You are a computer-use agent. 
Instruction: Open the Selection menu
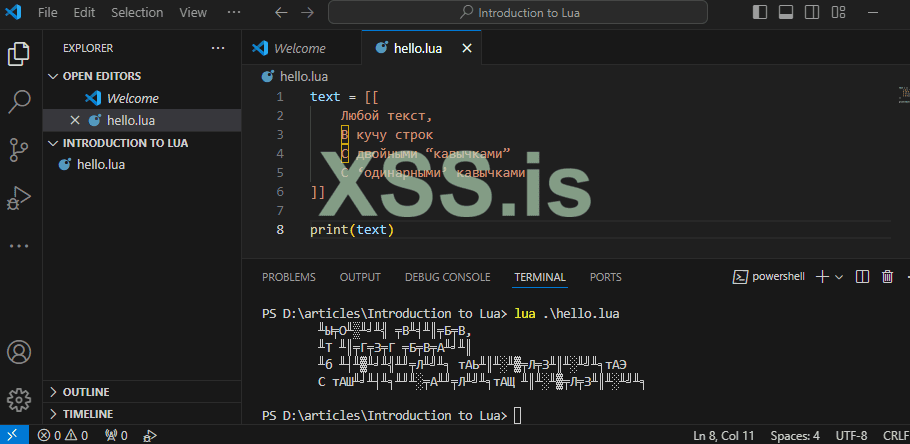[x=137, y=13]
